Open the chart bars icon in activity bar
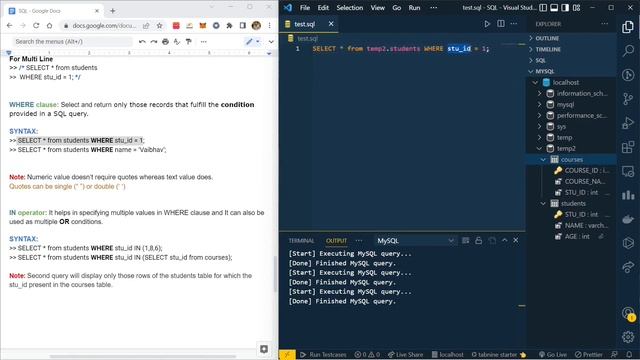This screenshot has width=640, height=360. coord(628,195)
